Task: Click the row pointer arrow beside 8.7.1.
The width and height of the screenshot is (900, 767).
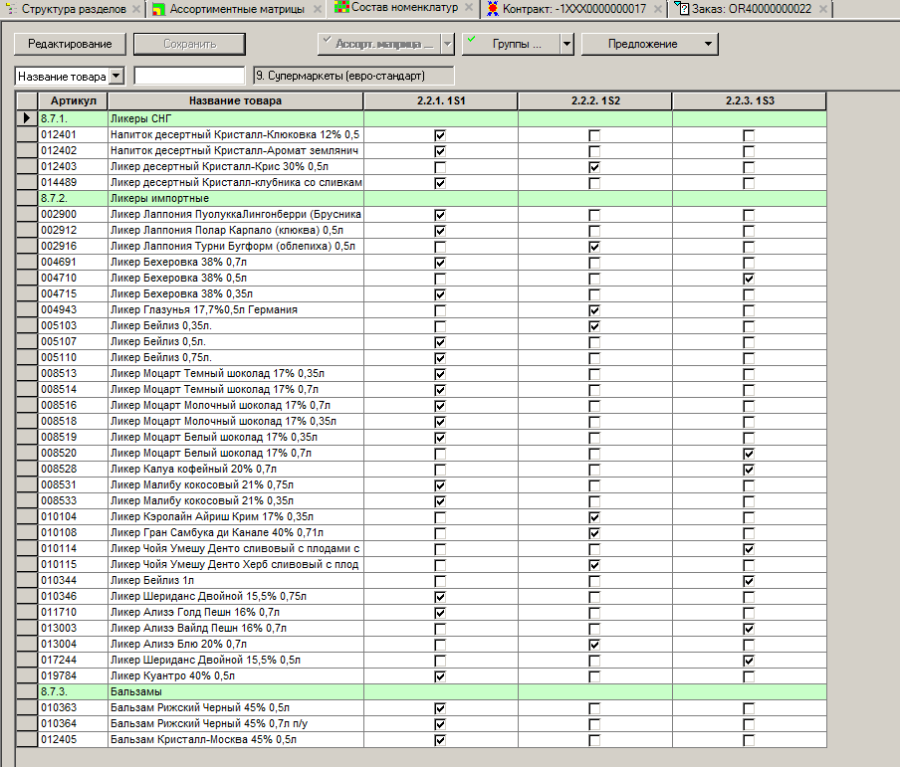Action: pos(26,118)
